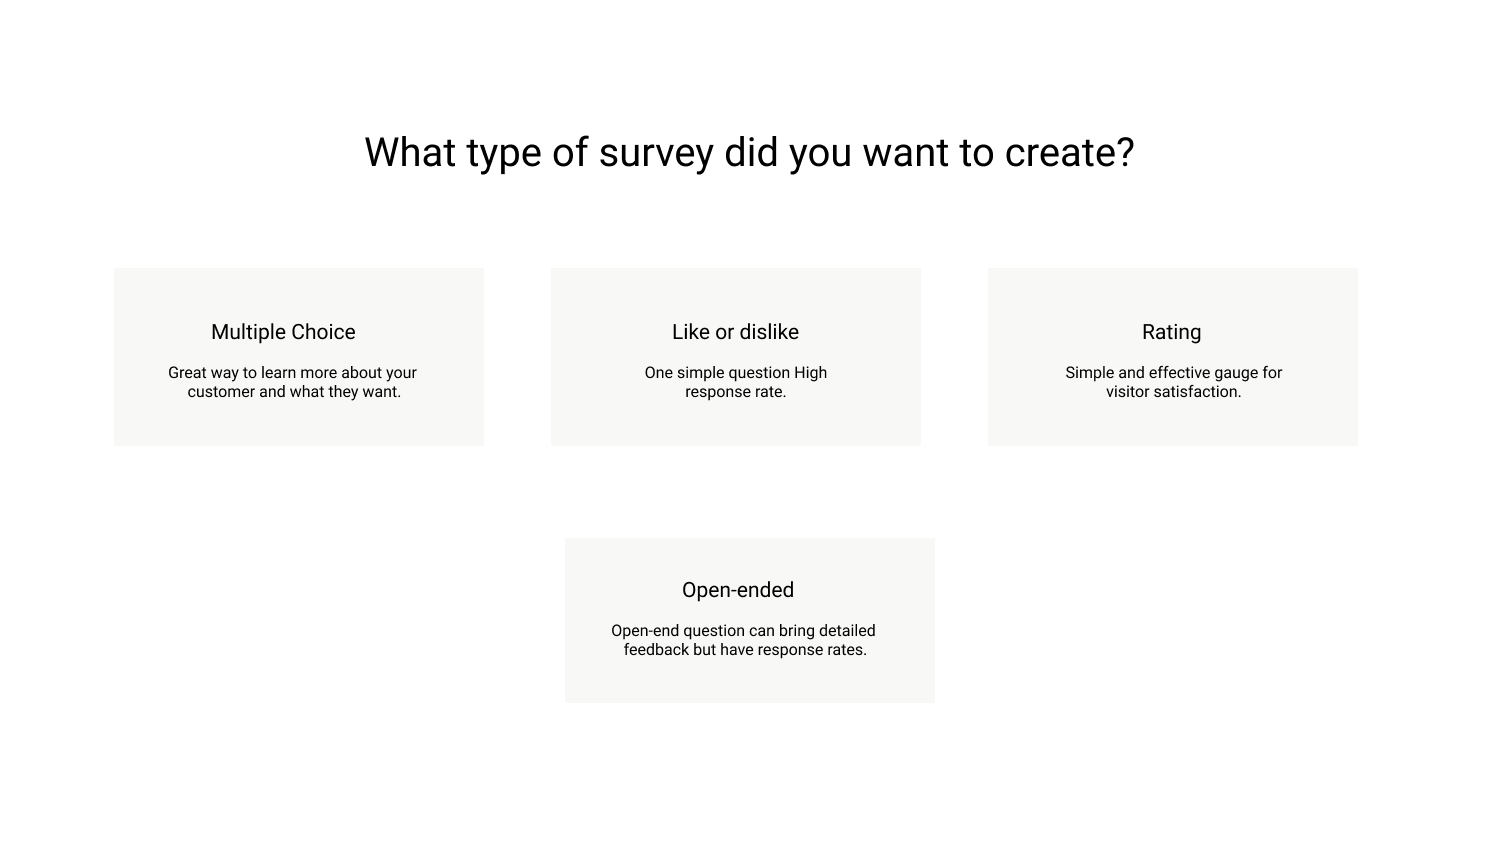
Task: Open the Open-ended survey card
Action: coord(750,620)
